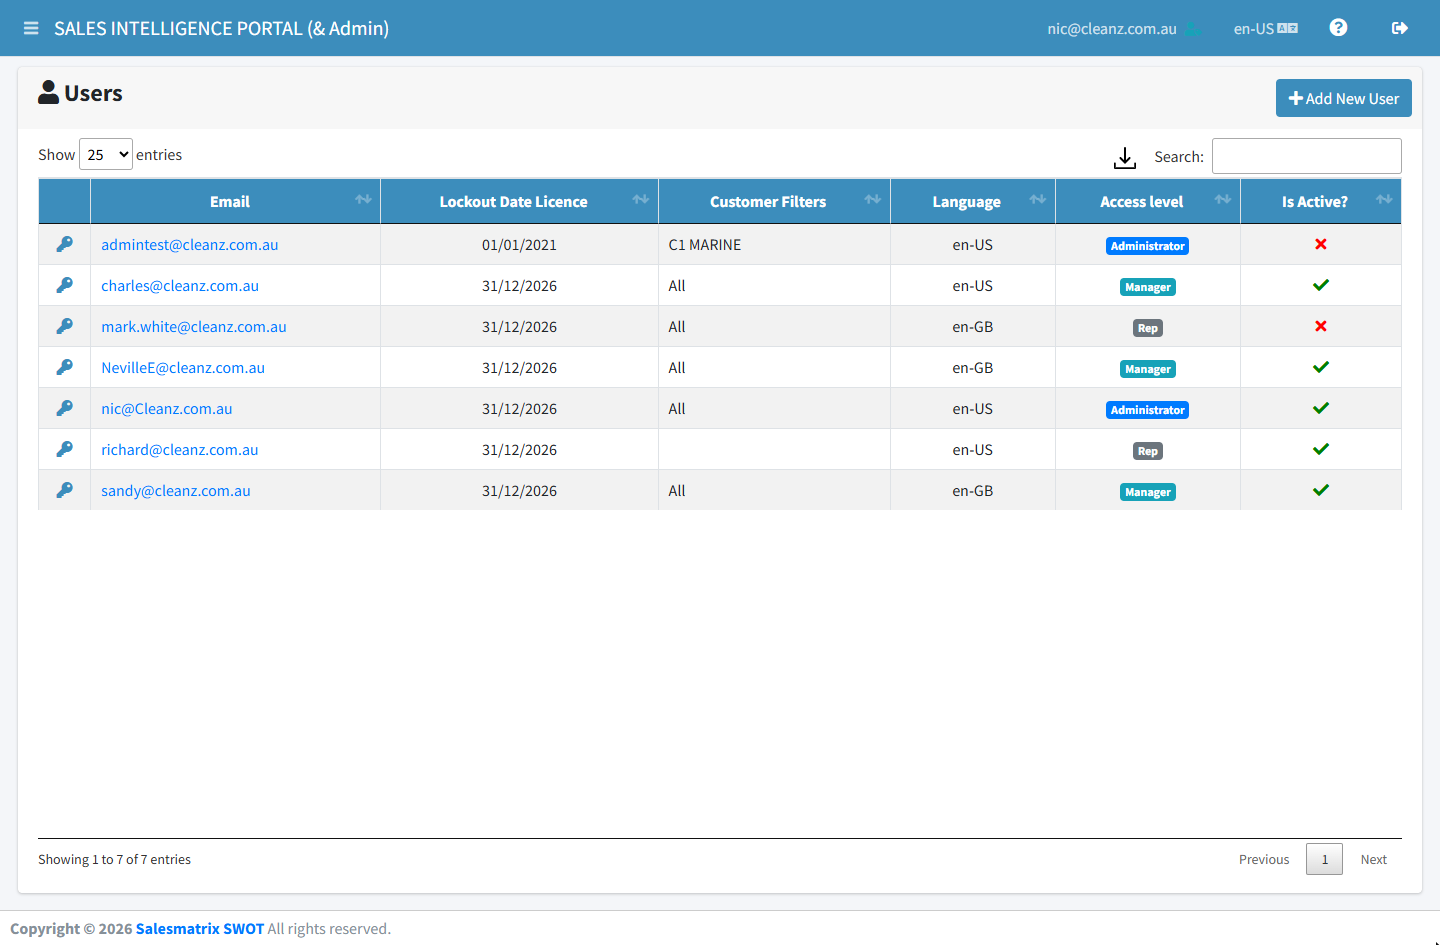Click the Manager badge in charles row
1440x945 pixels.
click(1148, 287)
